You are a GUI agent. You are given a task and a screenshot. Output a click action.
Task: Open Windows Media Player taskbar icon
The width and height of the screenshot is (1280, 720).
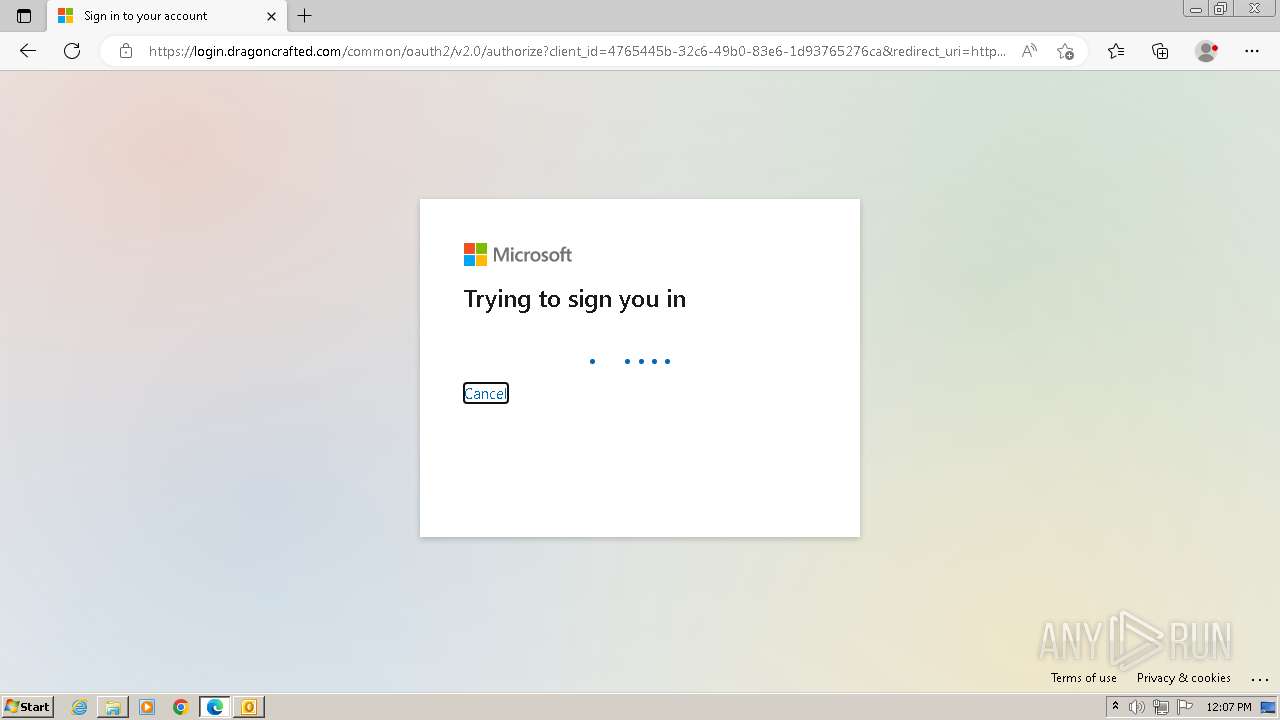click(x=147, y=707)
